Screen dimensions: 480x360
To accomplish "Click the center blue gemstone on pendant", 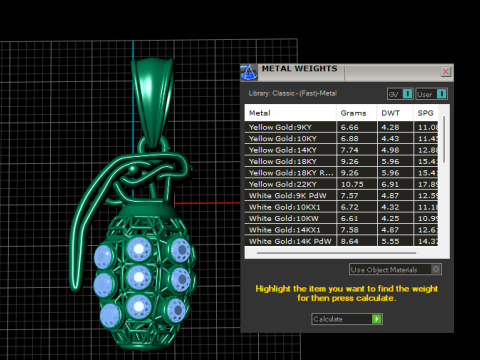I will pos(138,277).
